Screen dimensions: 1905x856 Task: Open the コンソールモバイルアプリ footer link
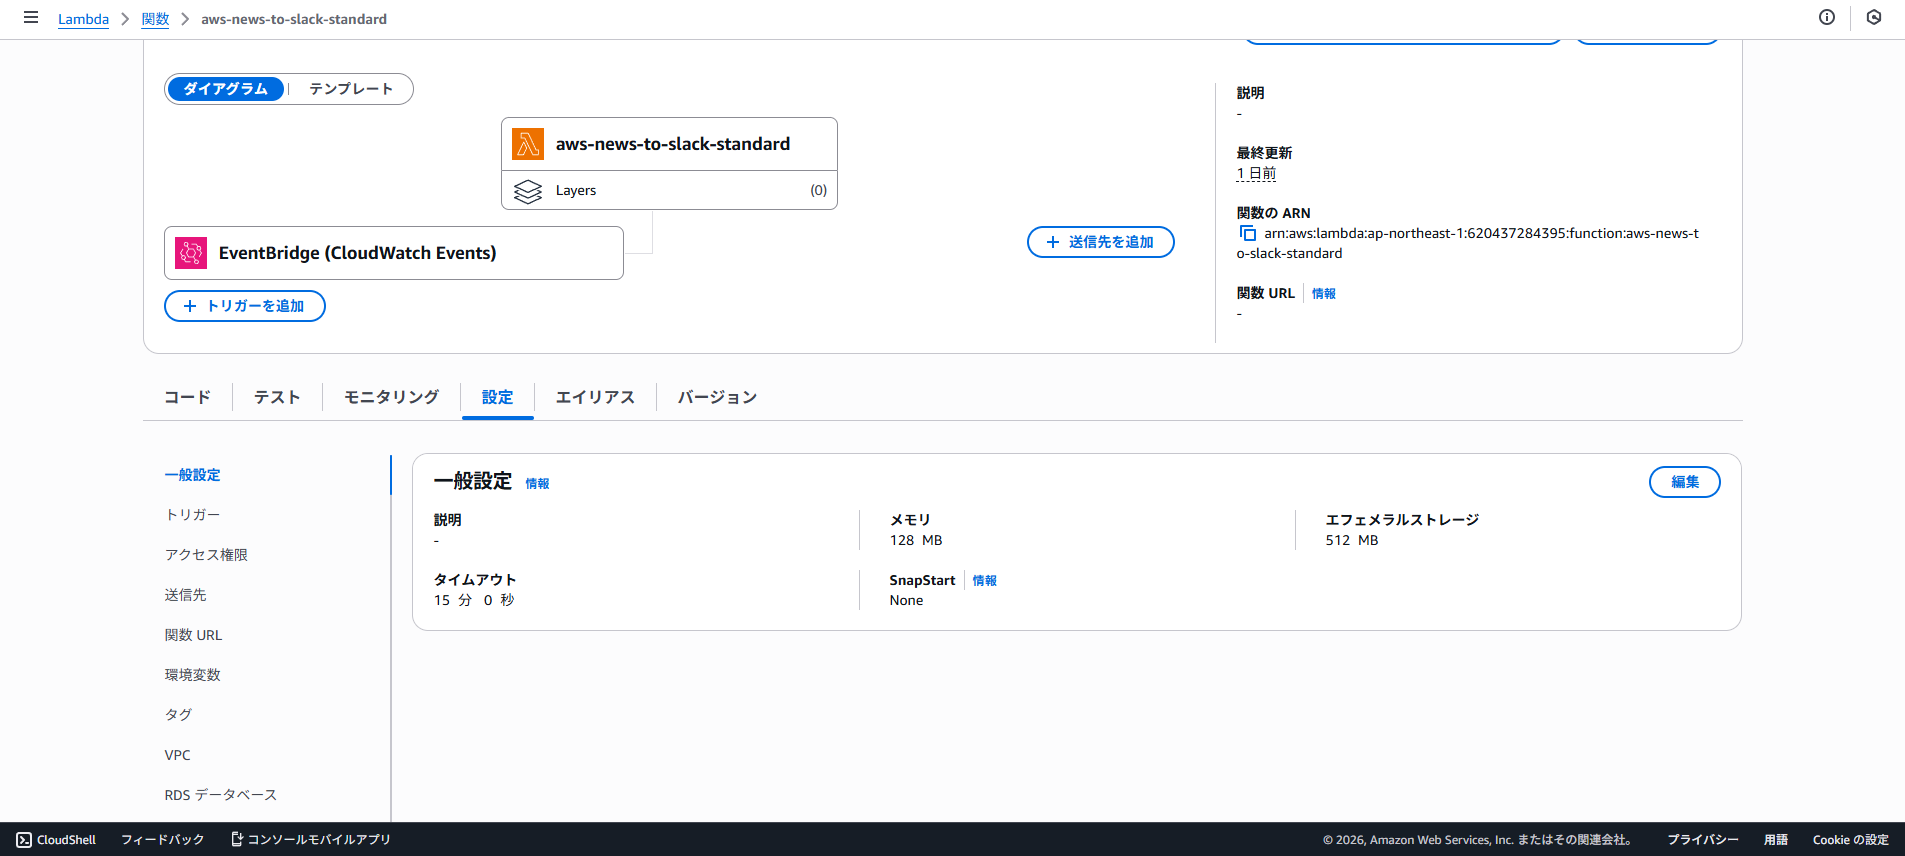click(310, 840)
